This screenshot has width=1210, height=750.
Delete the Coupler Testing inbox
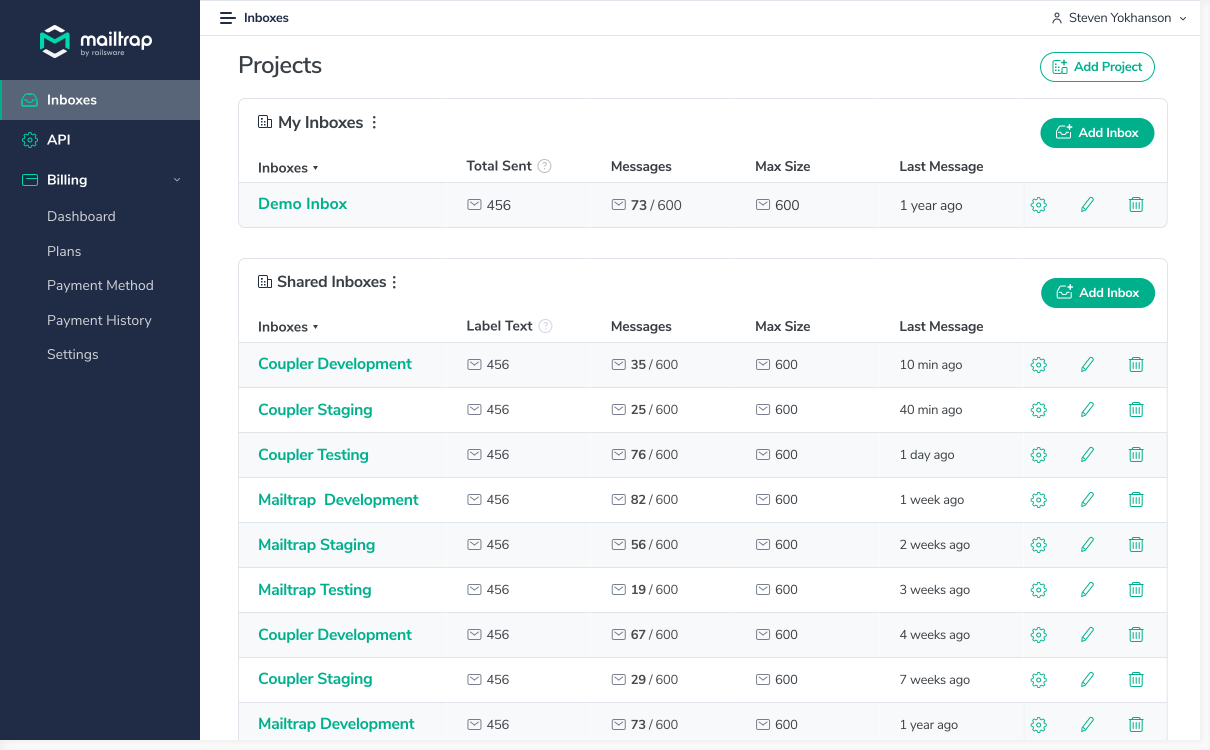[x=1136, y=455]
